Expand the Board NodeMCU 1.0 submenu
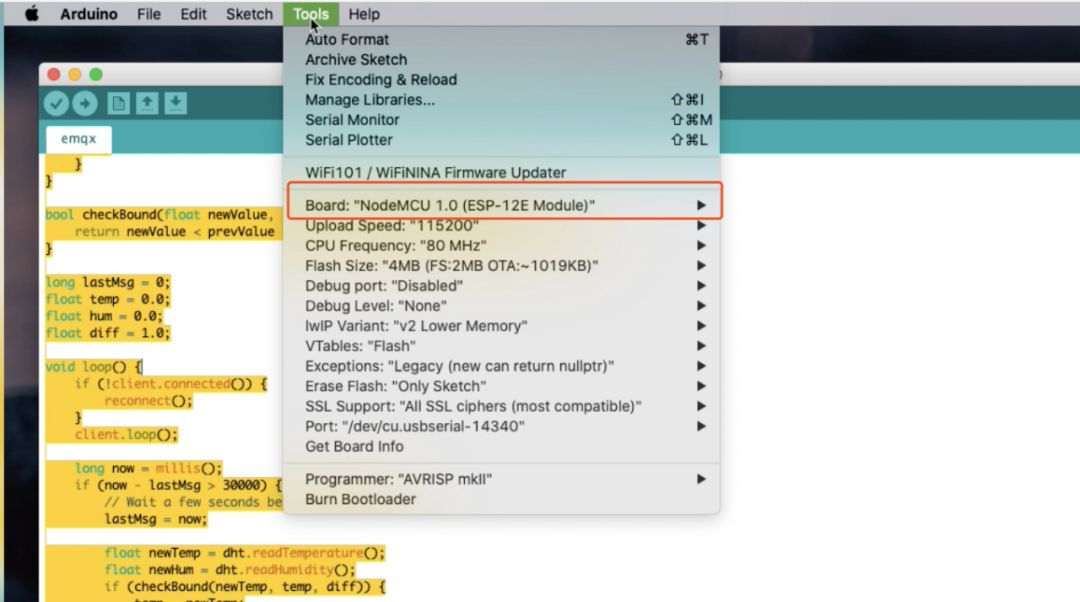The image size is (1080, 602). 501,205
